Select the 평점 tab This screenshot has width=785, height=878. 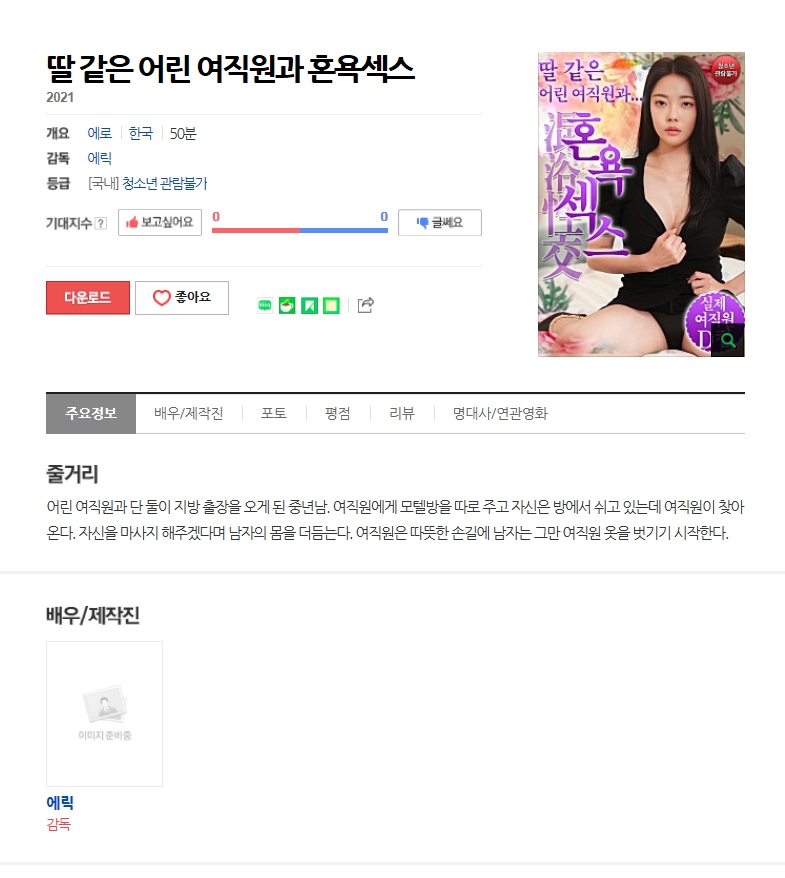338,413
